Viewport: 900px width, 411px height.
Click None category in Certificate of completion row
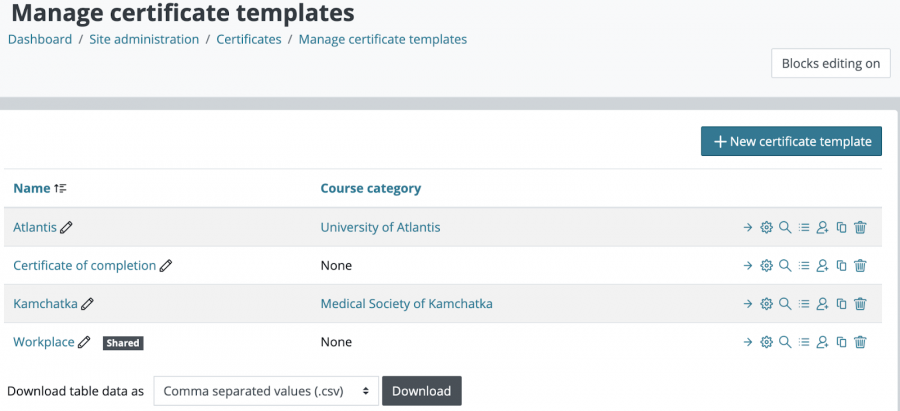click(x=336, y=265)
